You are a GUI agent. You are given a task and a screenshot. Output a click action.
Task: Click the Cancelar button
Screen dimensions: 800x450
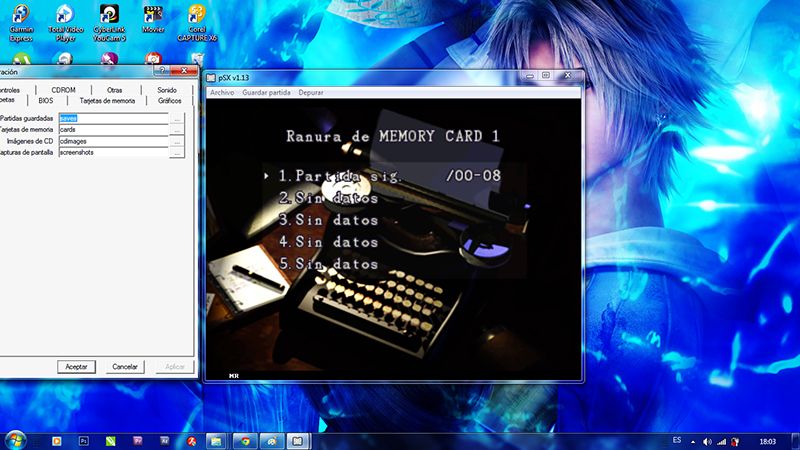(124, 367)
